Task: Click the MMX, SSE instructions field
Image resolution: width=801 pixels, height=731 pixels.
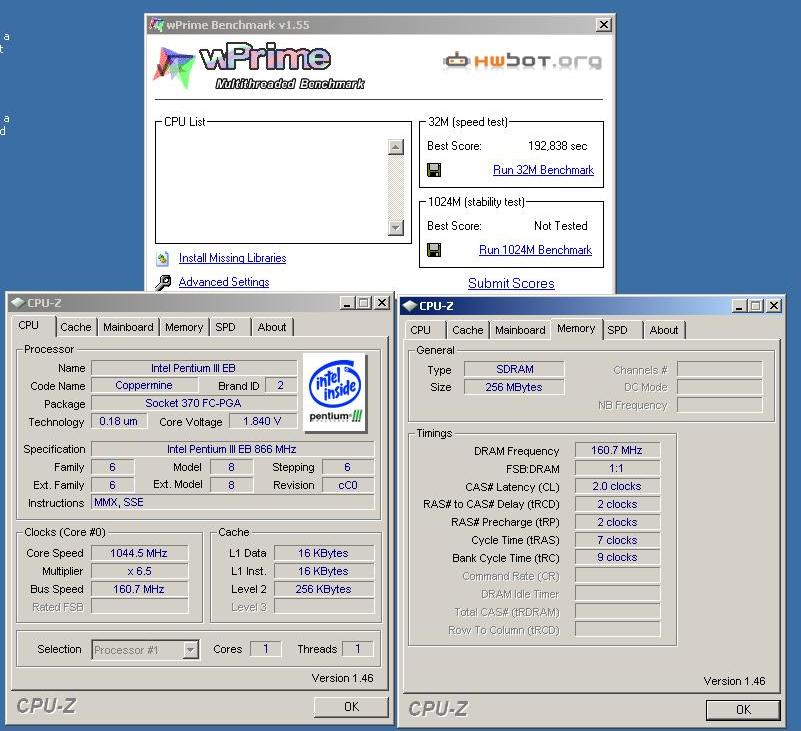Action: tap(232, 503)
